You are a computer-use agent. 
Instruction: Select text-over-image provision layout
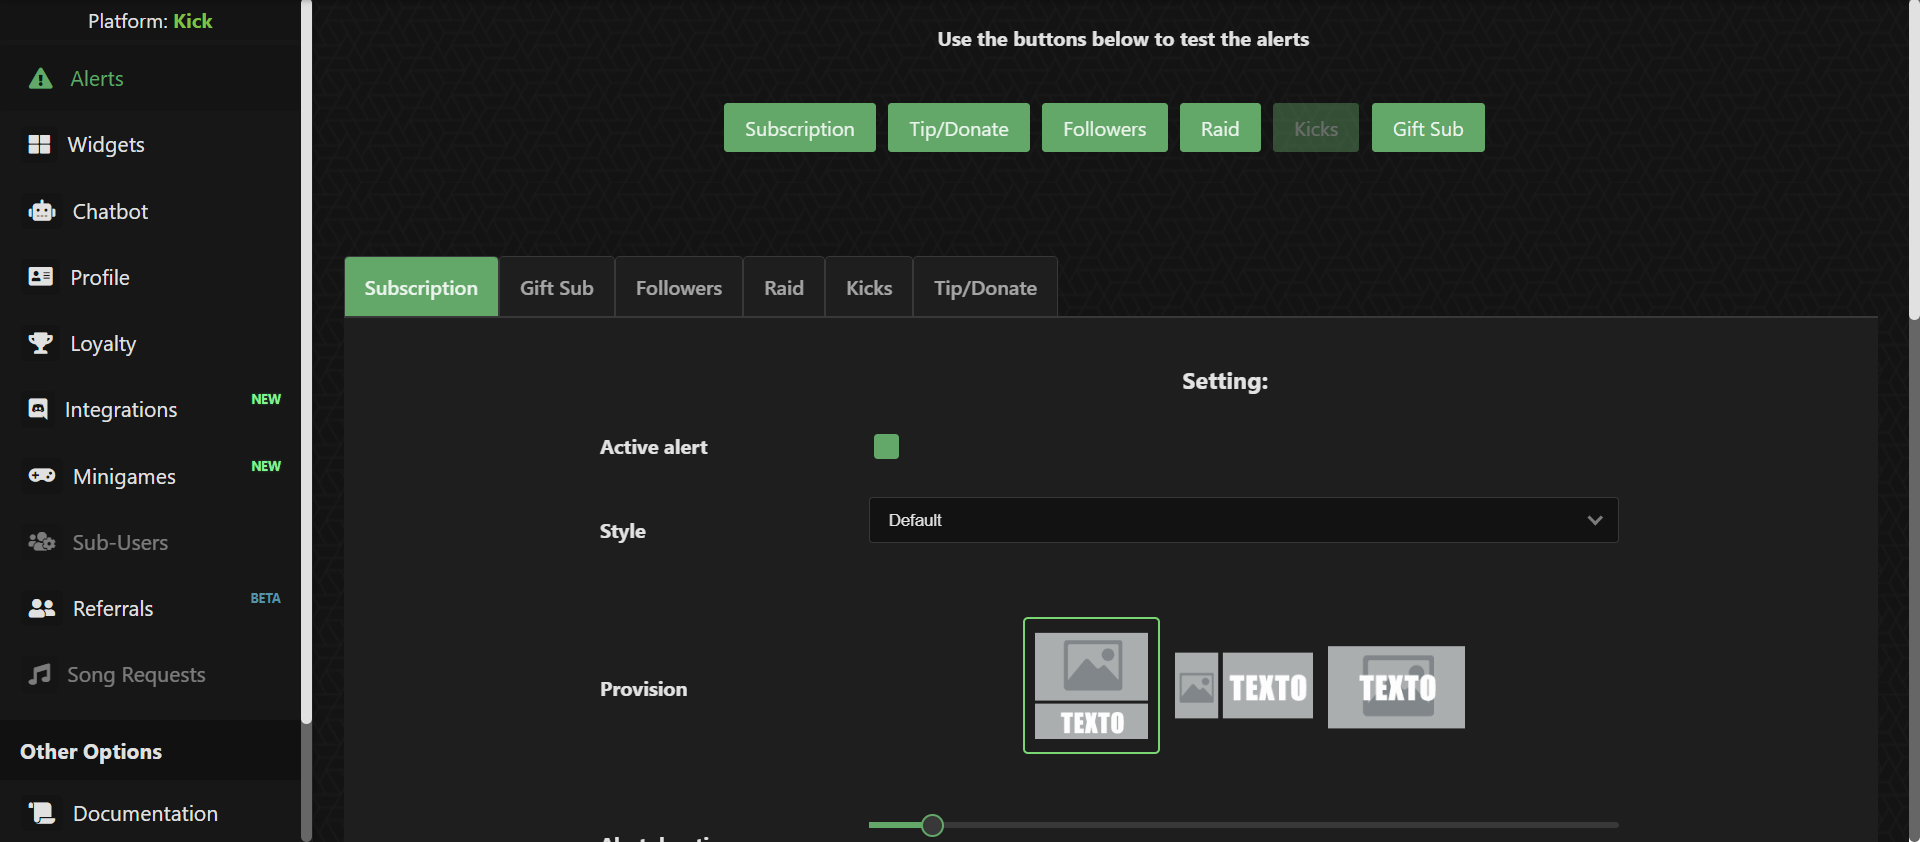click(1396, 687)
